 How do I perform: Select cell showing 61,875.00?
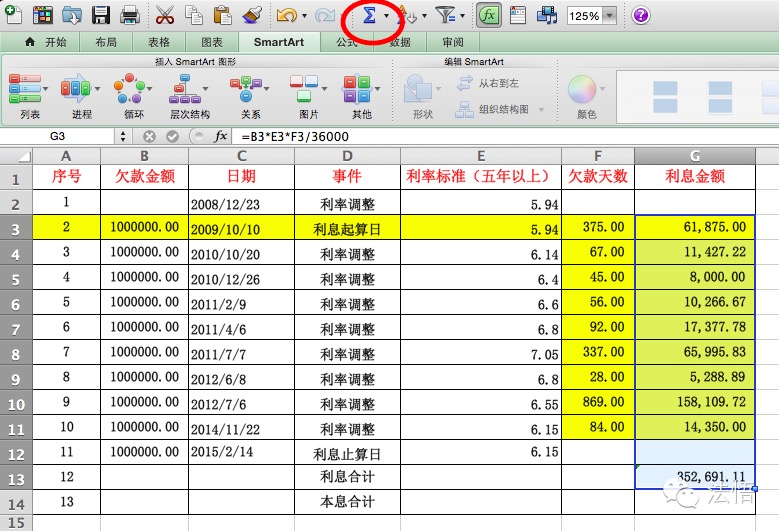pos(695,228)
